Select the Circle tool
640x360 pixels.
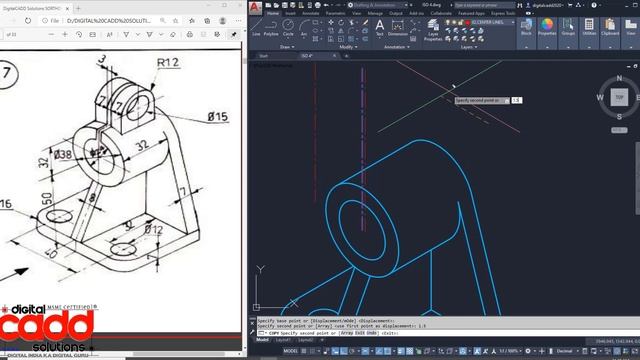click(288, 28)
